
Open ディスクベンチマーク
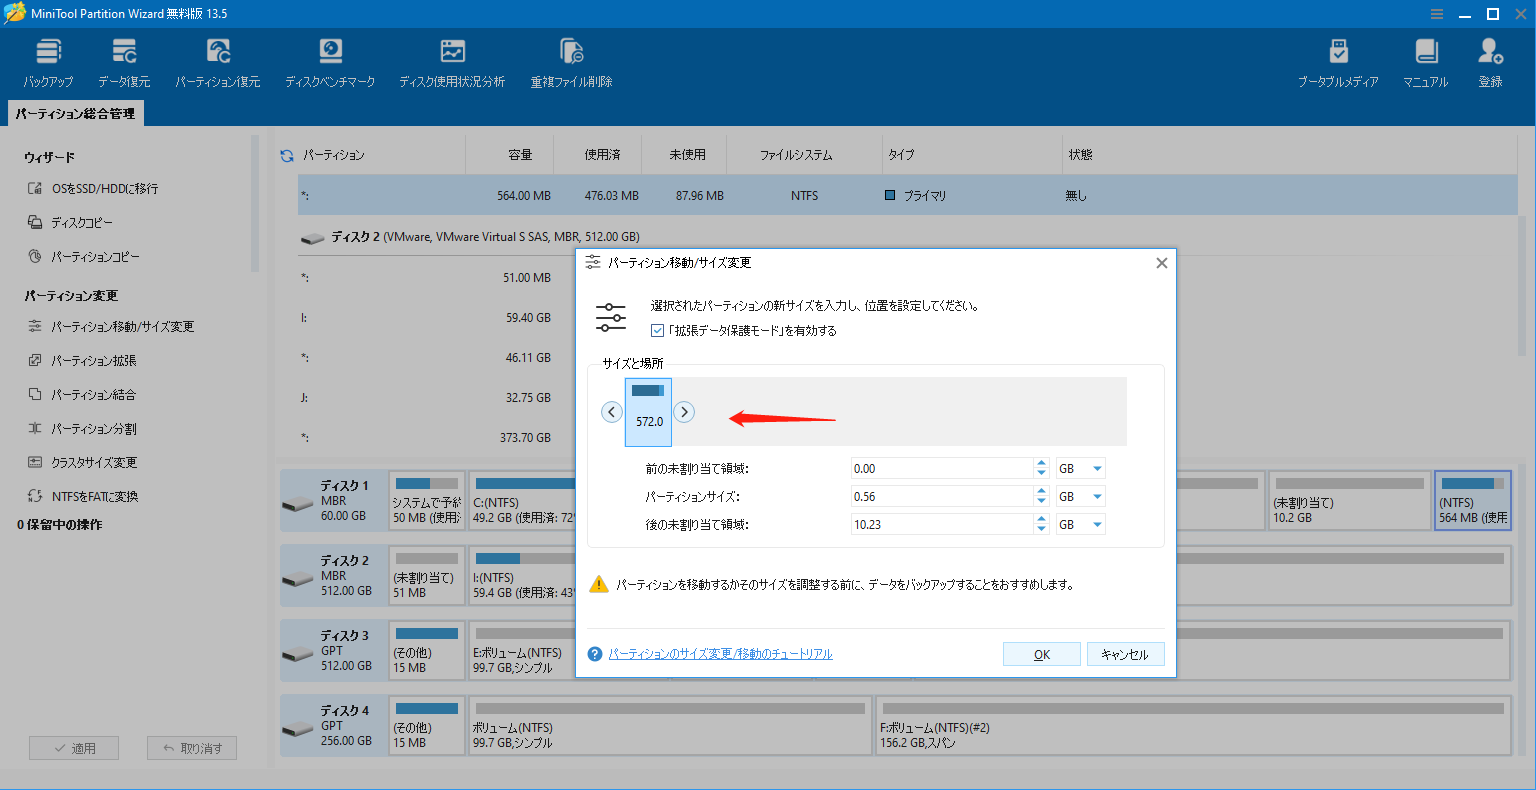(x=331, y=60)
